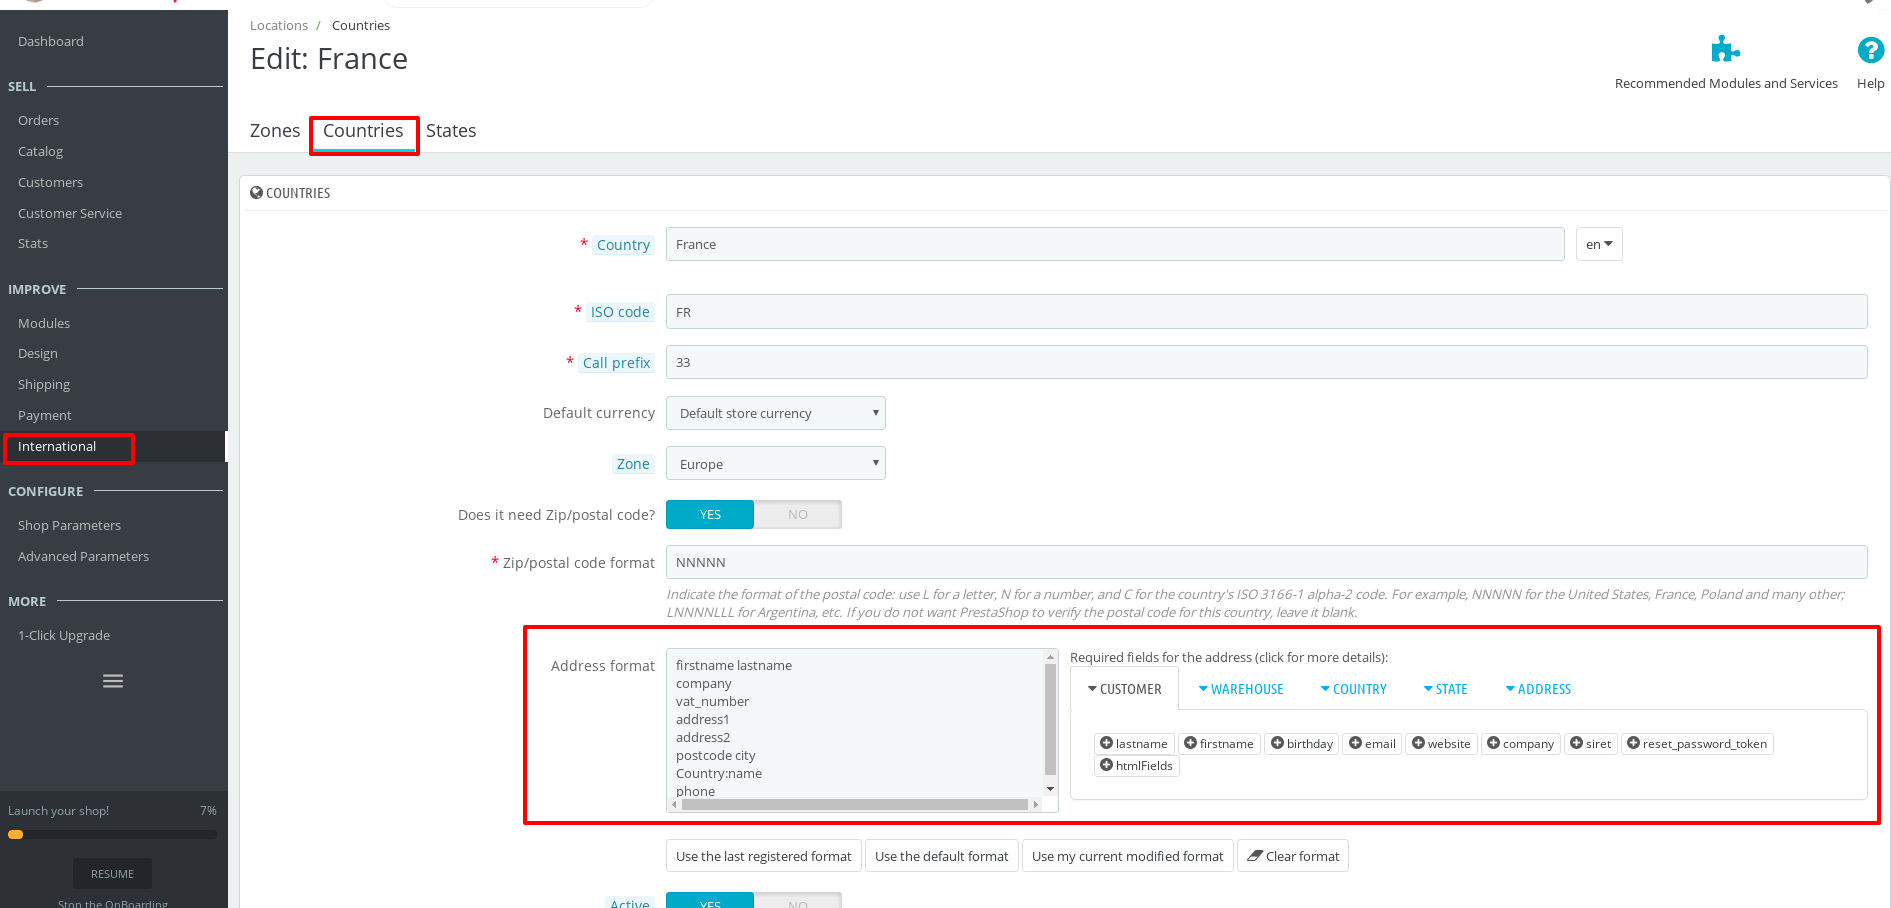Focus the Call prefix input field
1891x908 pixels.
coord(1266,362)
